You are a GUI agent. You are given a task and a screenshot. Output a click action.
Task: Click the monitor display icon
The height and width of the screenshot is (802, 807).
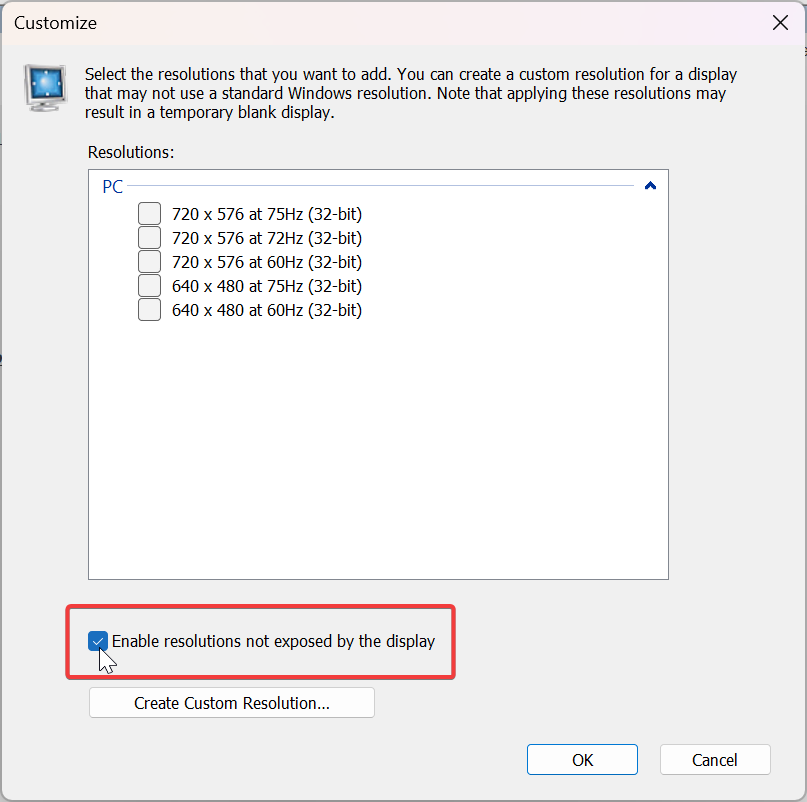pyautogui.click(x=45, y=88)
